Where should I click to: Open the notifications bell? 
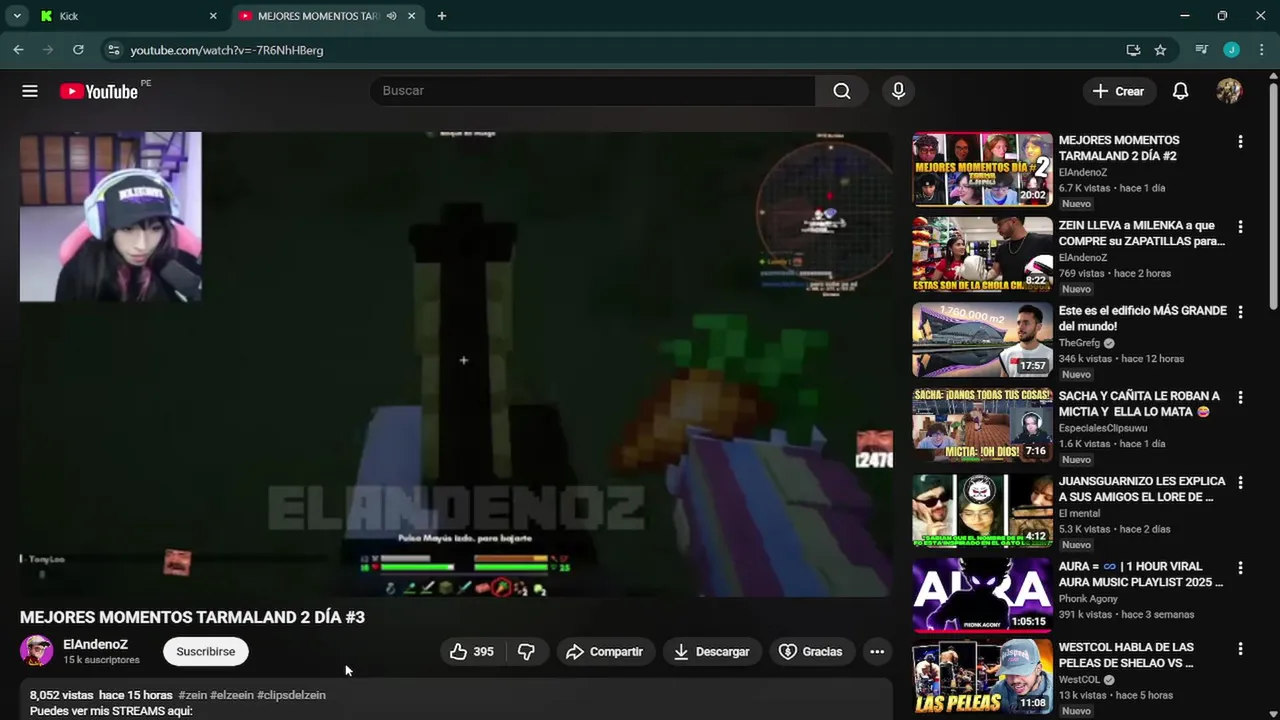point(1180,91)
